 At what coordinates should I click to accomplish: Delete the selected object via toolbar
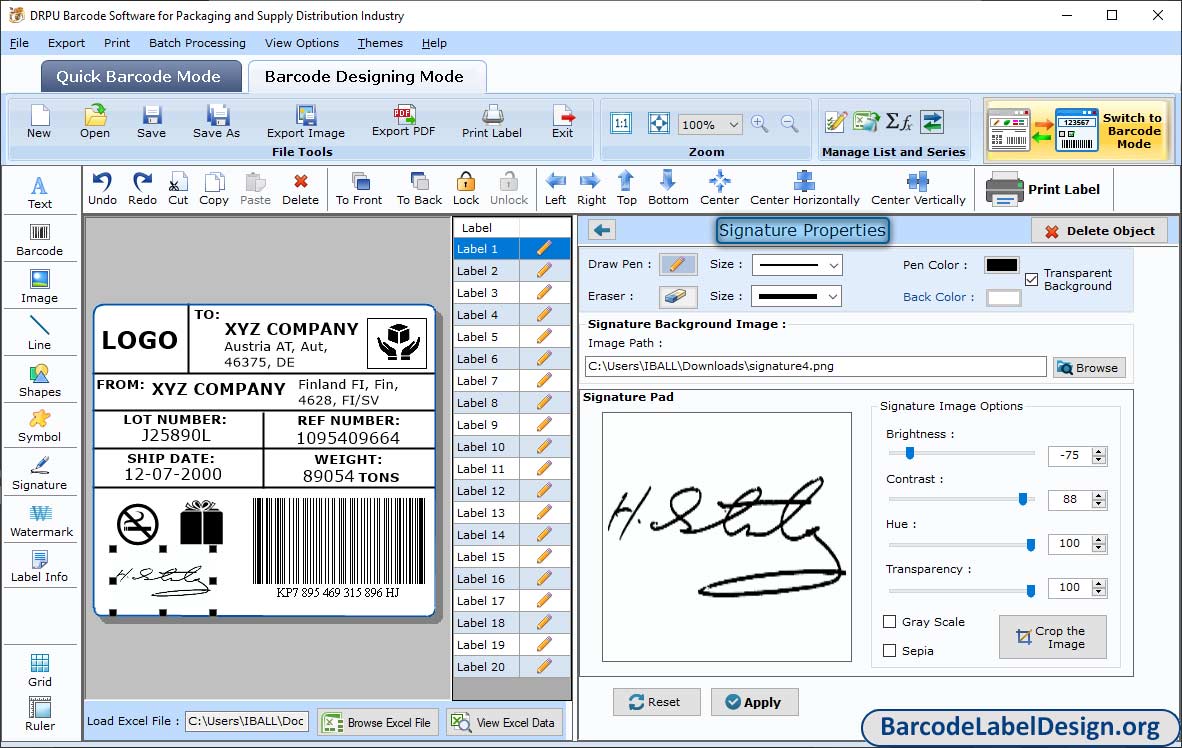tap(300, 189)
